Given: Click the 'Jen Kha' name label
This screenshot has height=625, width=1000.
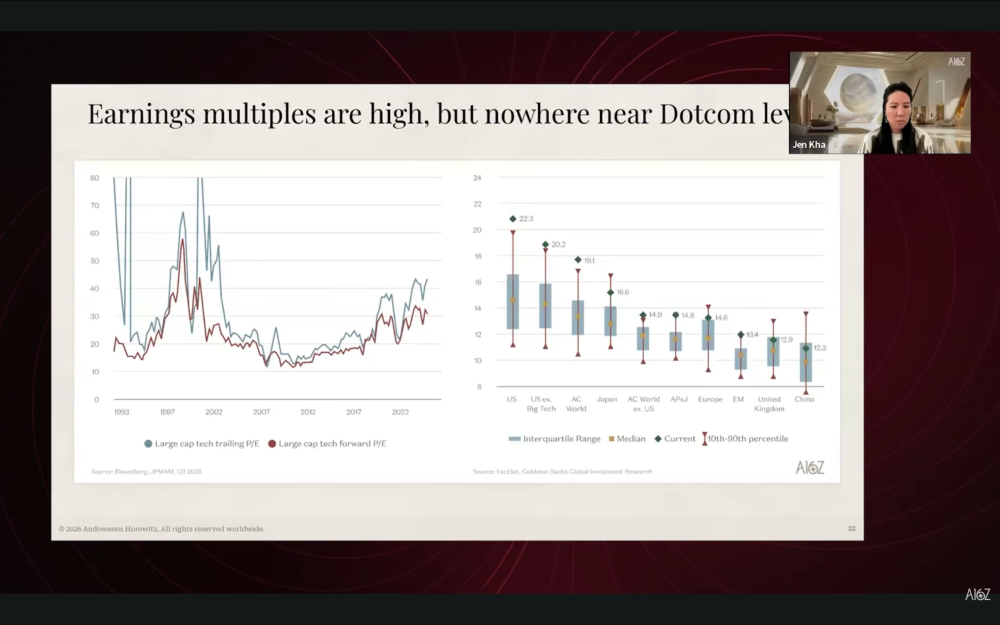Looking at the screenshot, I should 809,145.
